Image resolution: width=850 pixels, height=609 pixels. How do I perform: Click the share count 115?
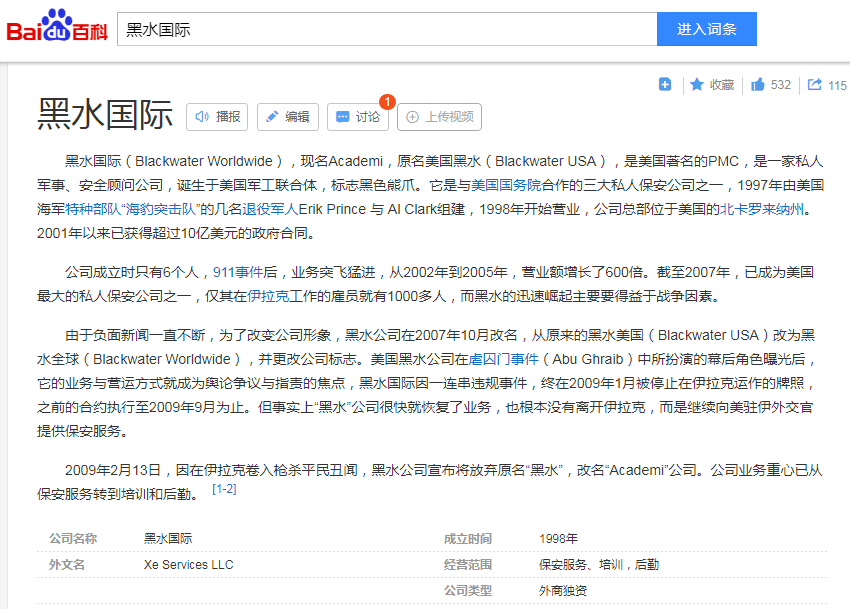click(x=838, y=85)
